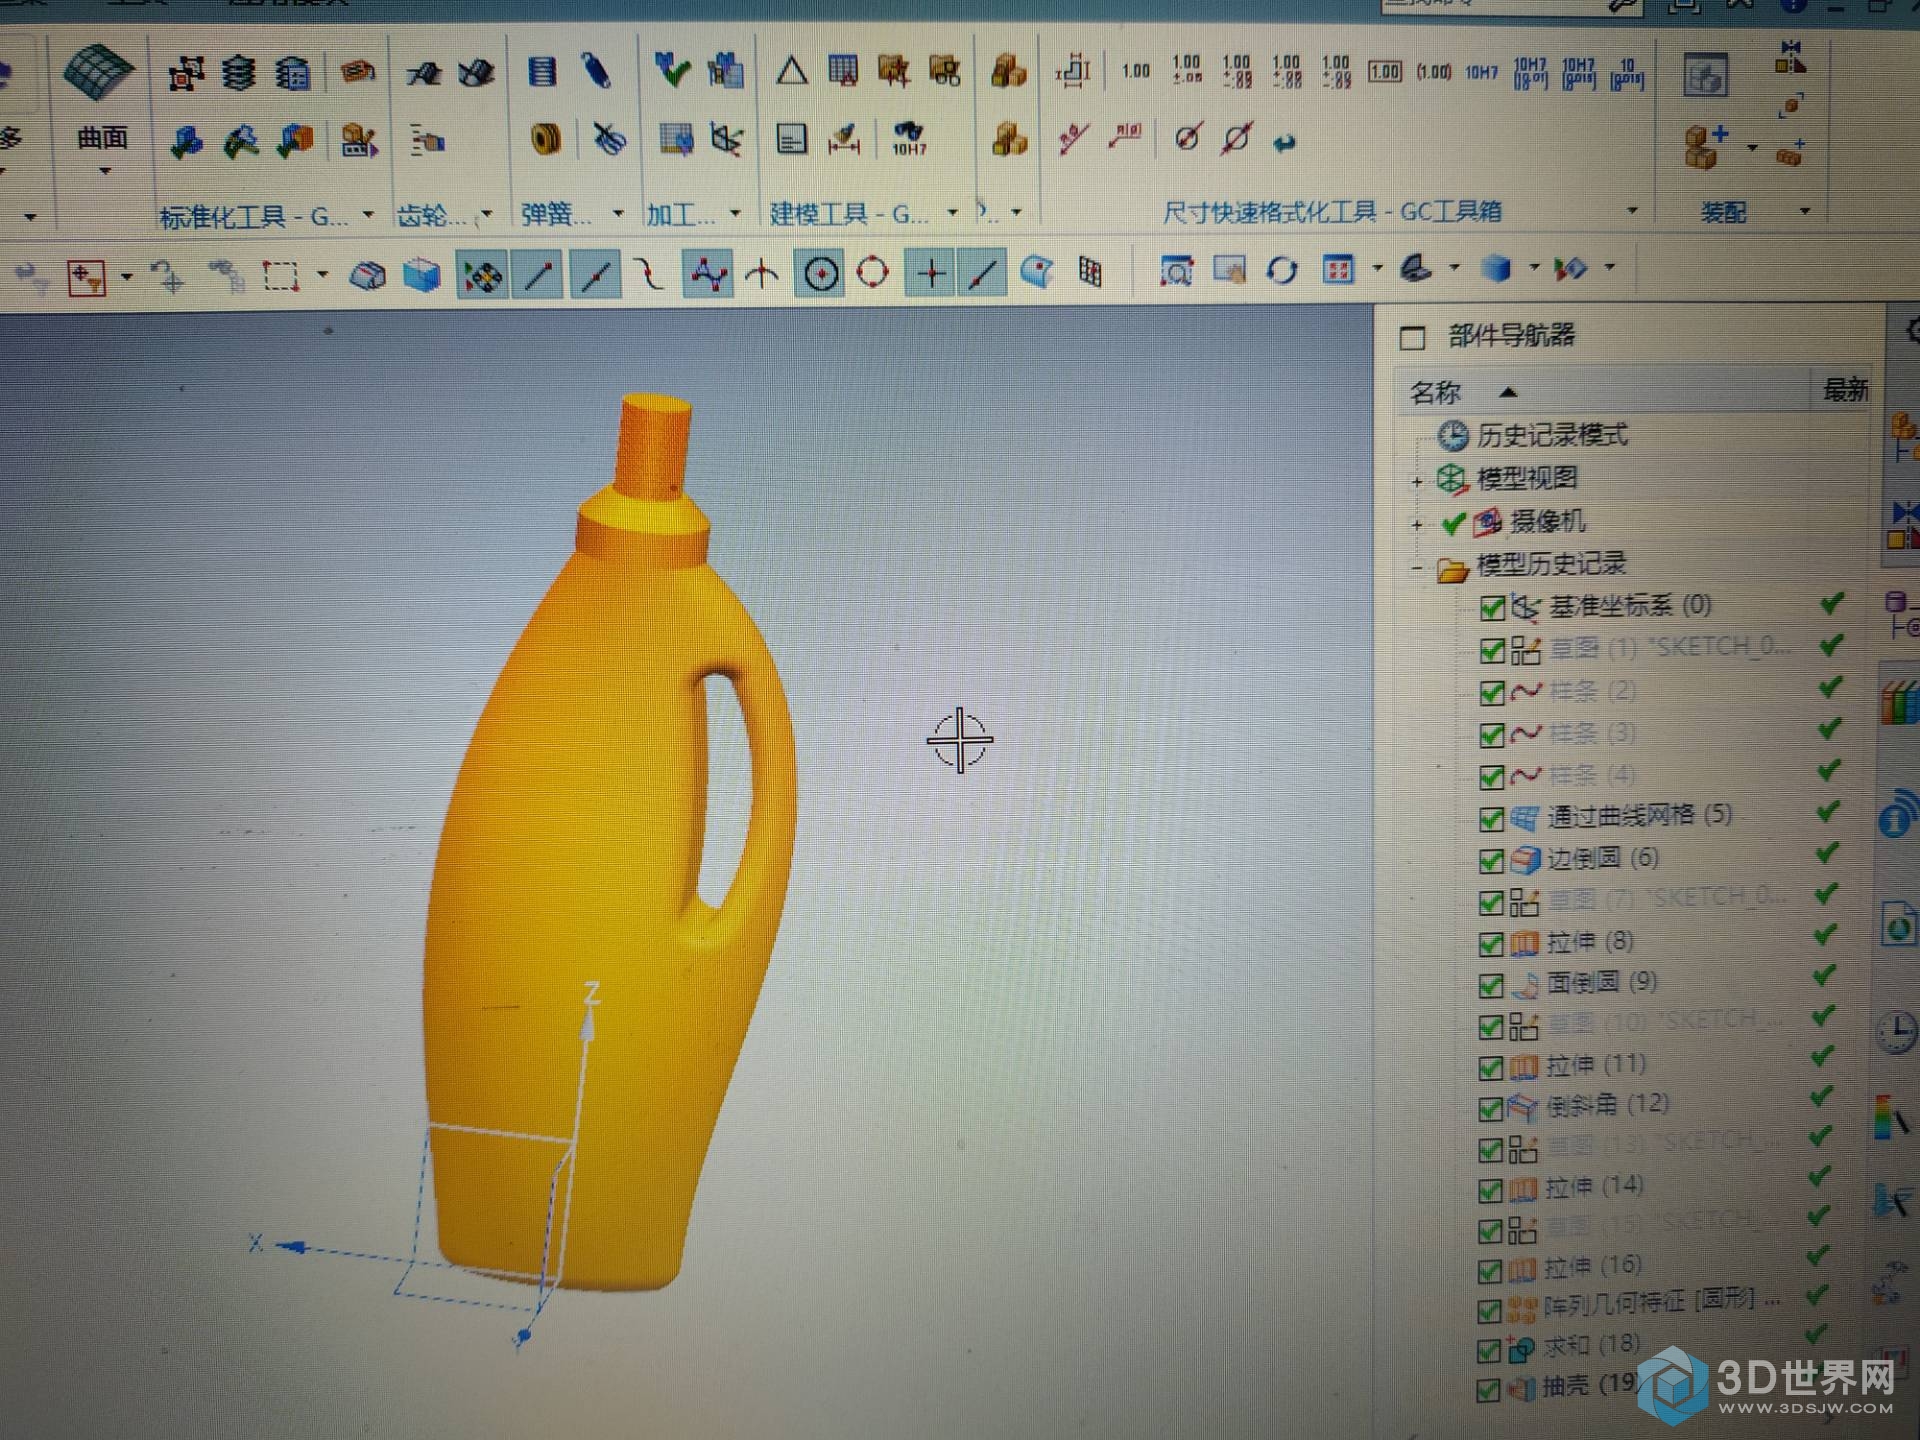Screen dimensions: 1920x1440
Task: Open the 建模工具 - G... group dropdown
Action: coord(952,212)
